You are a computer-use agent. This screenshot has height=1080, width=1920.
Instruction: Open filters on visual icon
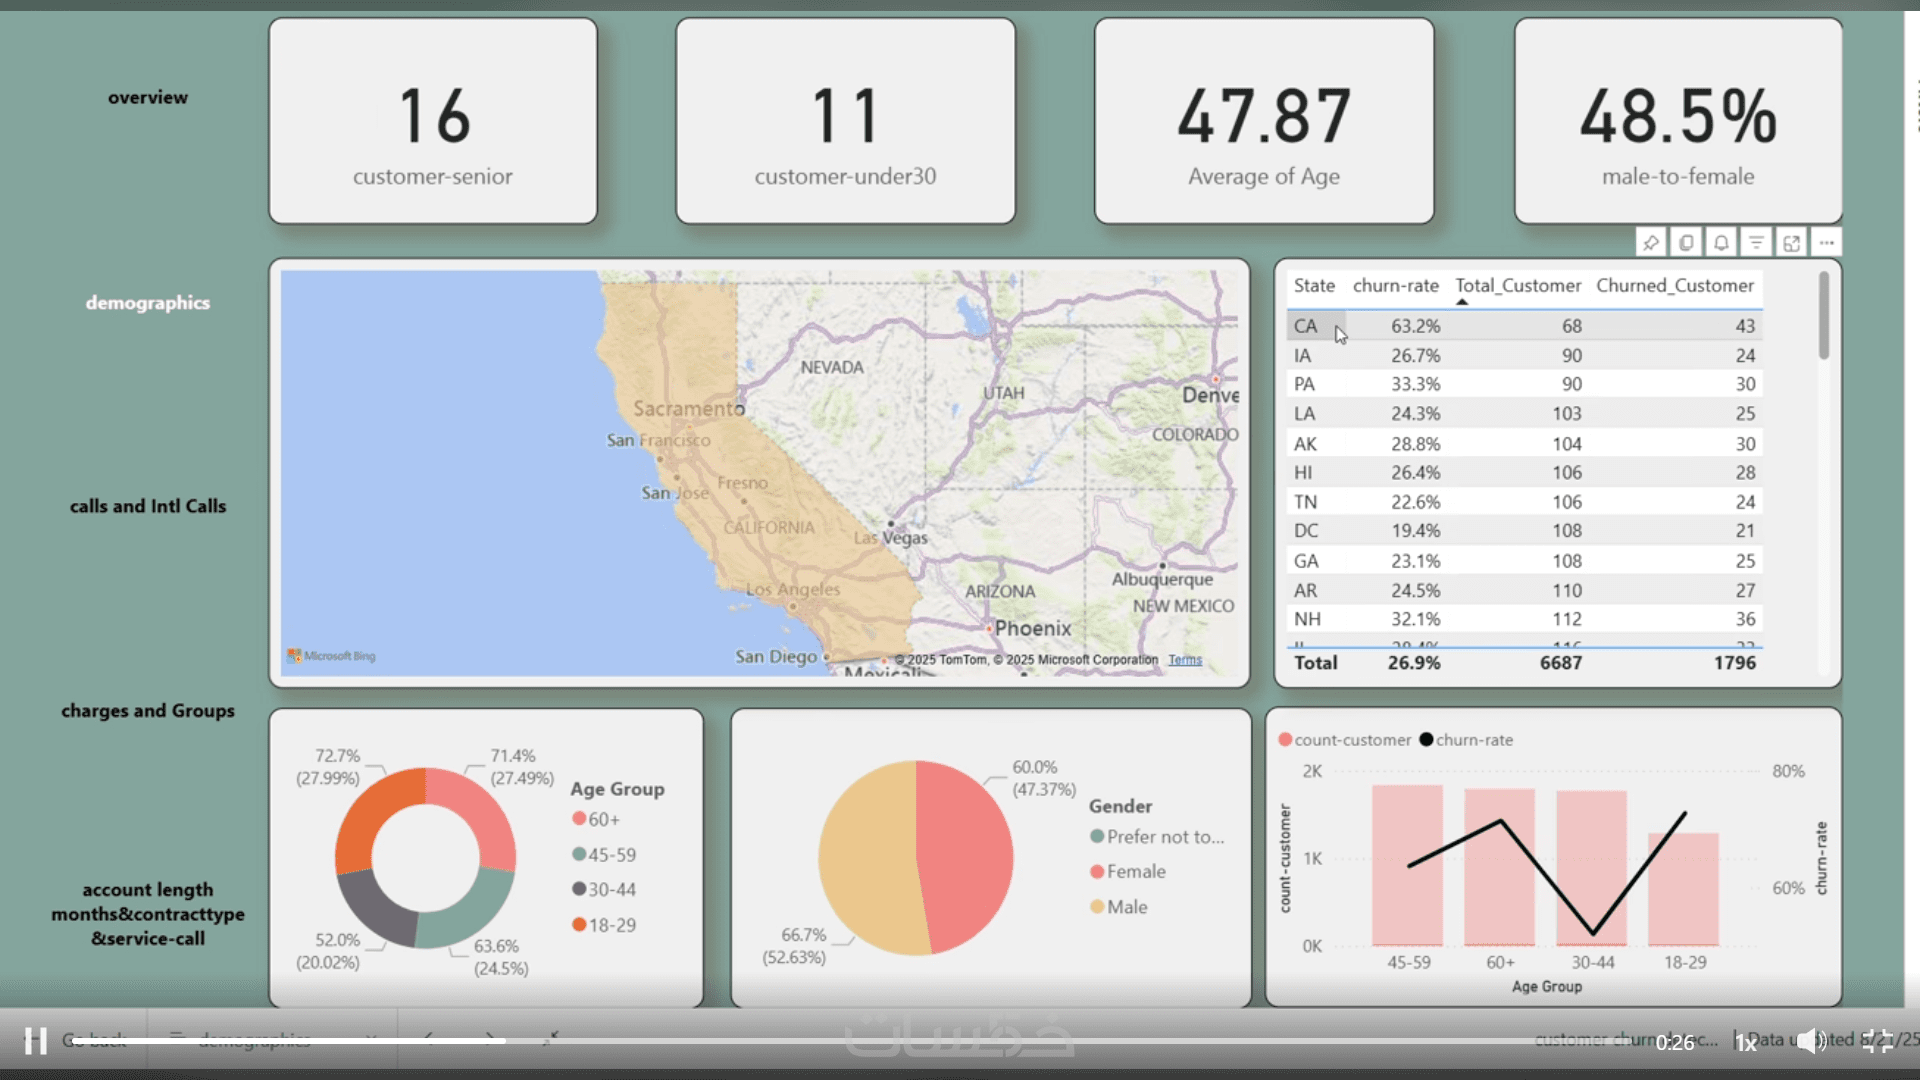[1756, 243]
